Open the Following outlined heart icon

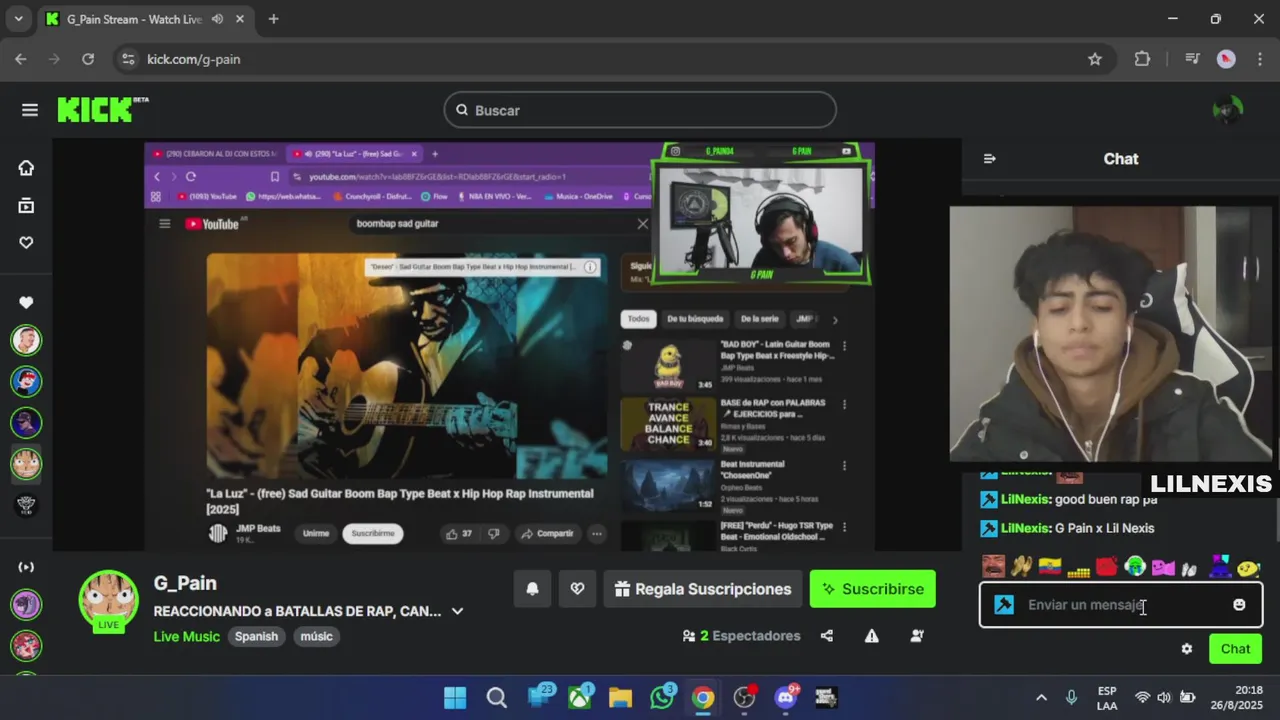[x=26, y=243]
